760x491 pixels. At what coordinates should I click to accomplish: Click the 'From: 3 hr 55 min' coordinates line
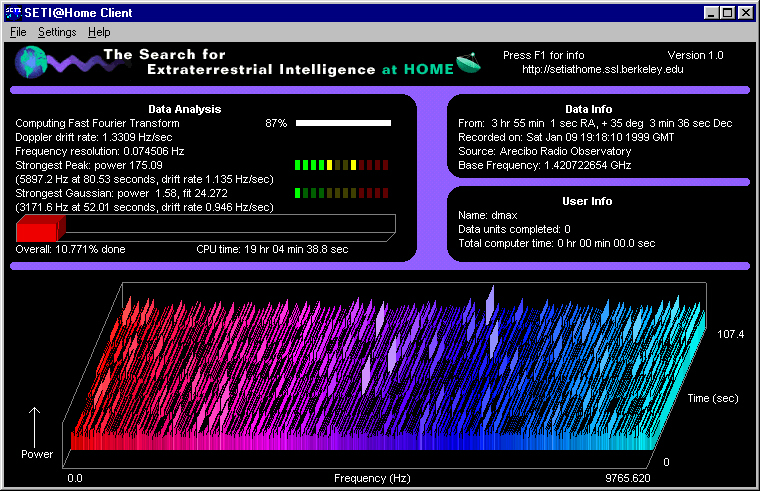tap(595, 124)
